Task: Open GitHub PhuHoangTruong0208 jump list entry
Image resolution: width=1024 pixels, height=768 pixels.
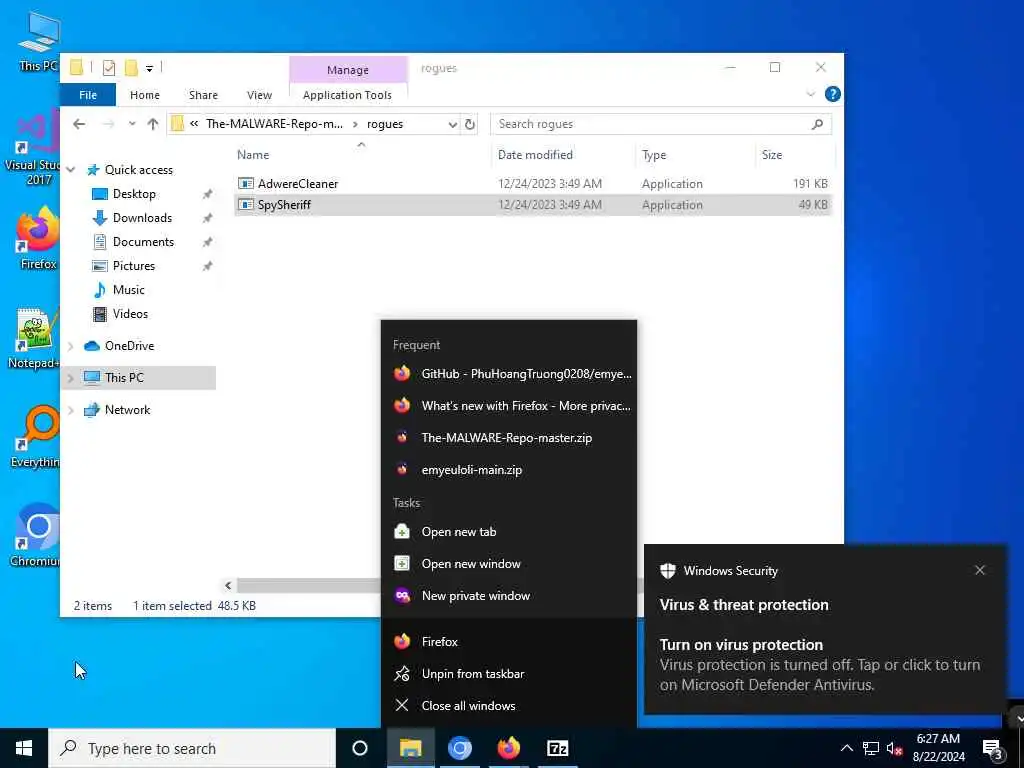Action: coord(509,374)
